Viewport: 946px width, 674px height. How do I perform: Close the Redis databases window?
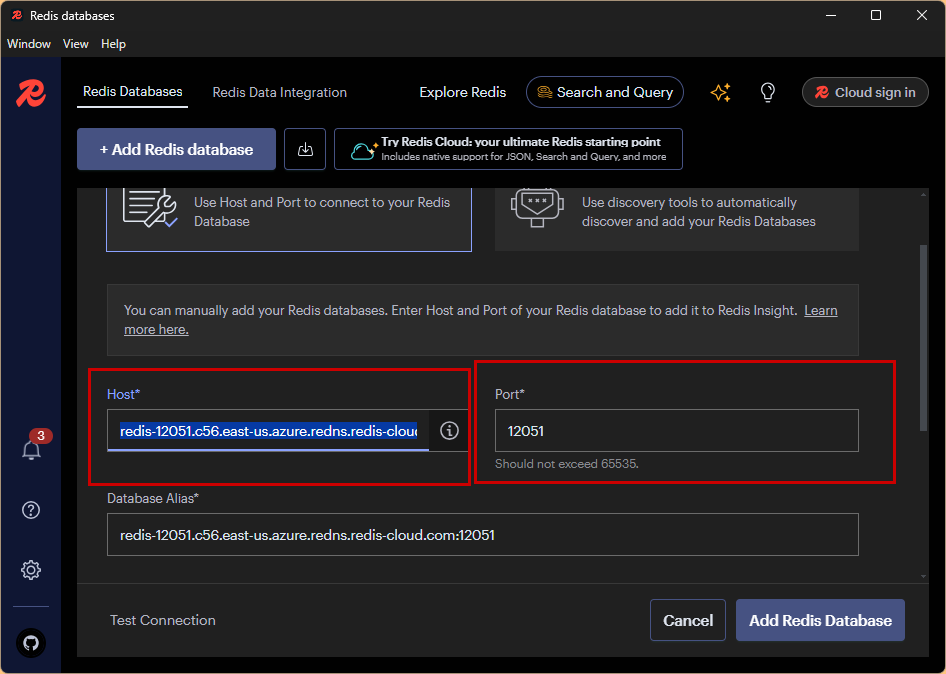[922, 16]
